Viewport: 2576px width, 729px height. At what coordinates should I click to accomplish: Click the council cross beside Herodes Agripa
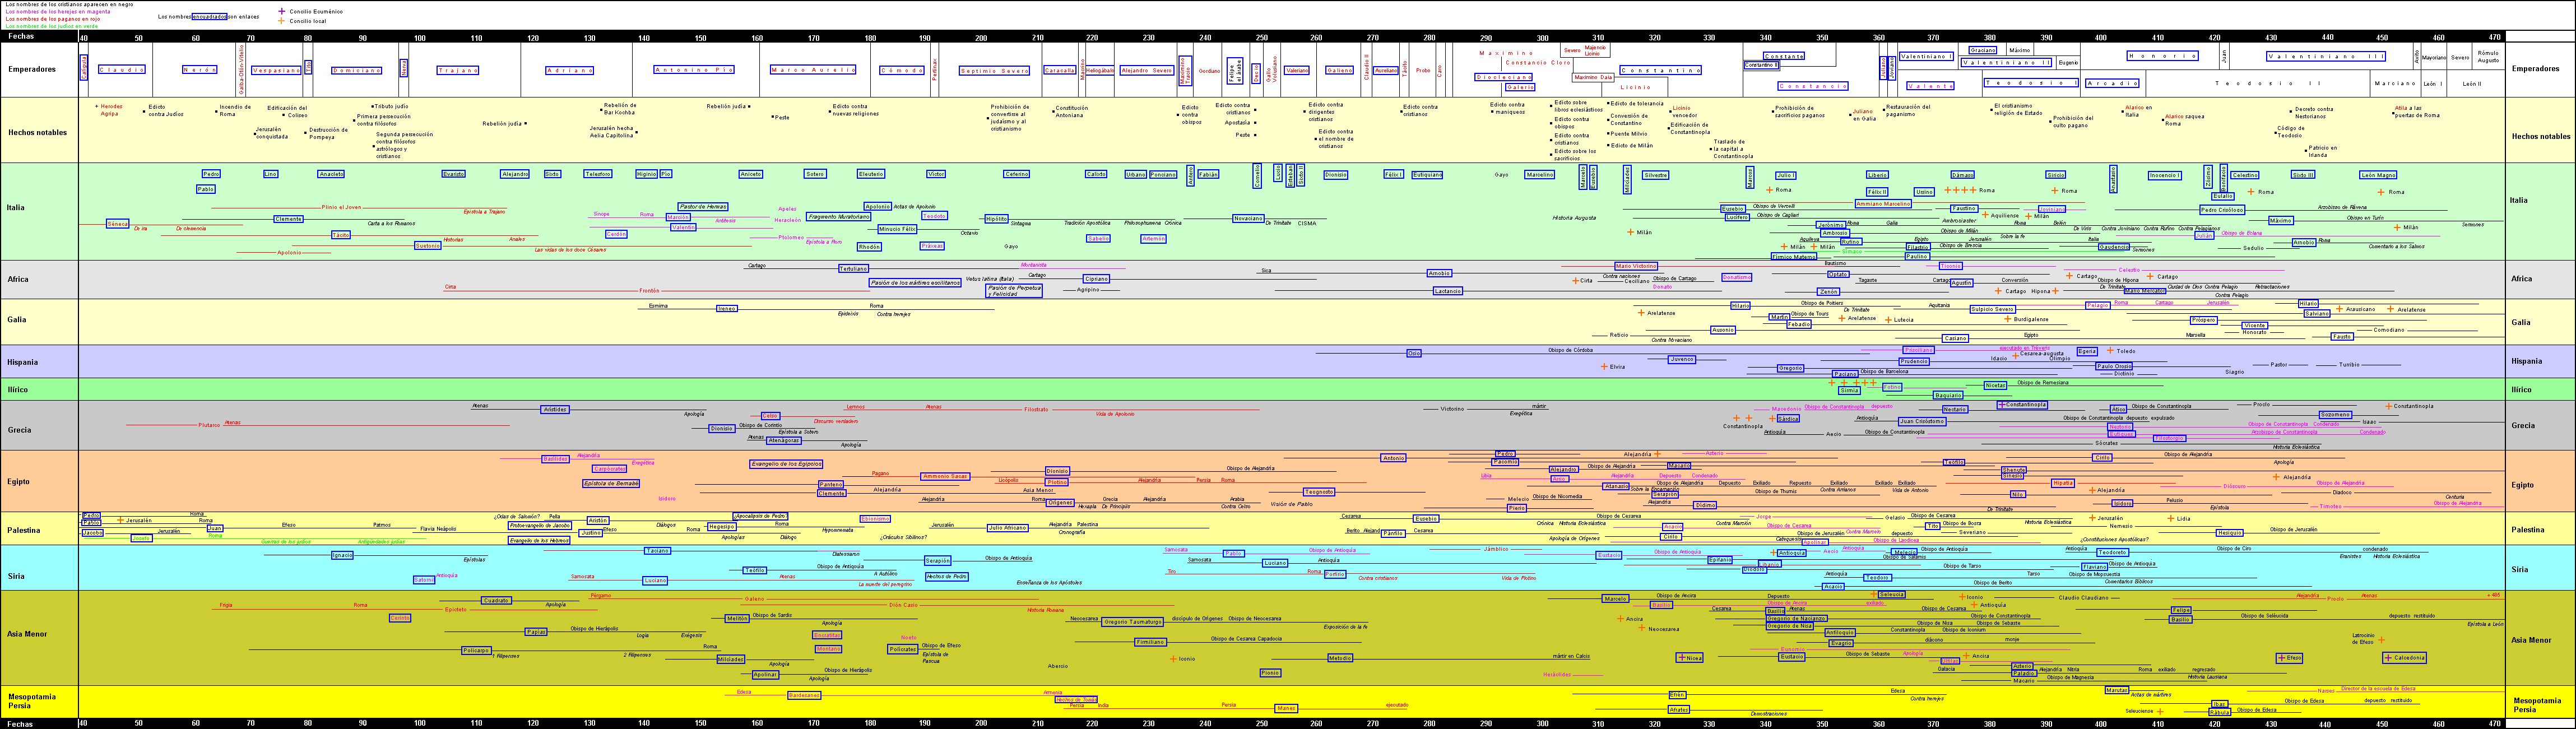pos(96,106)
